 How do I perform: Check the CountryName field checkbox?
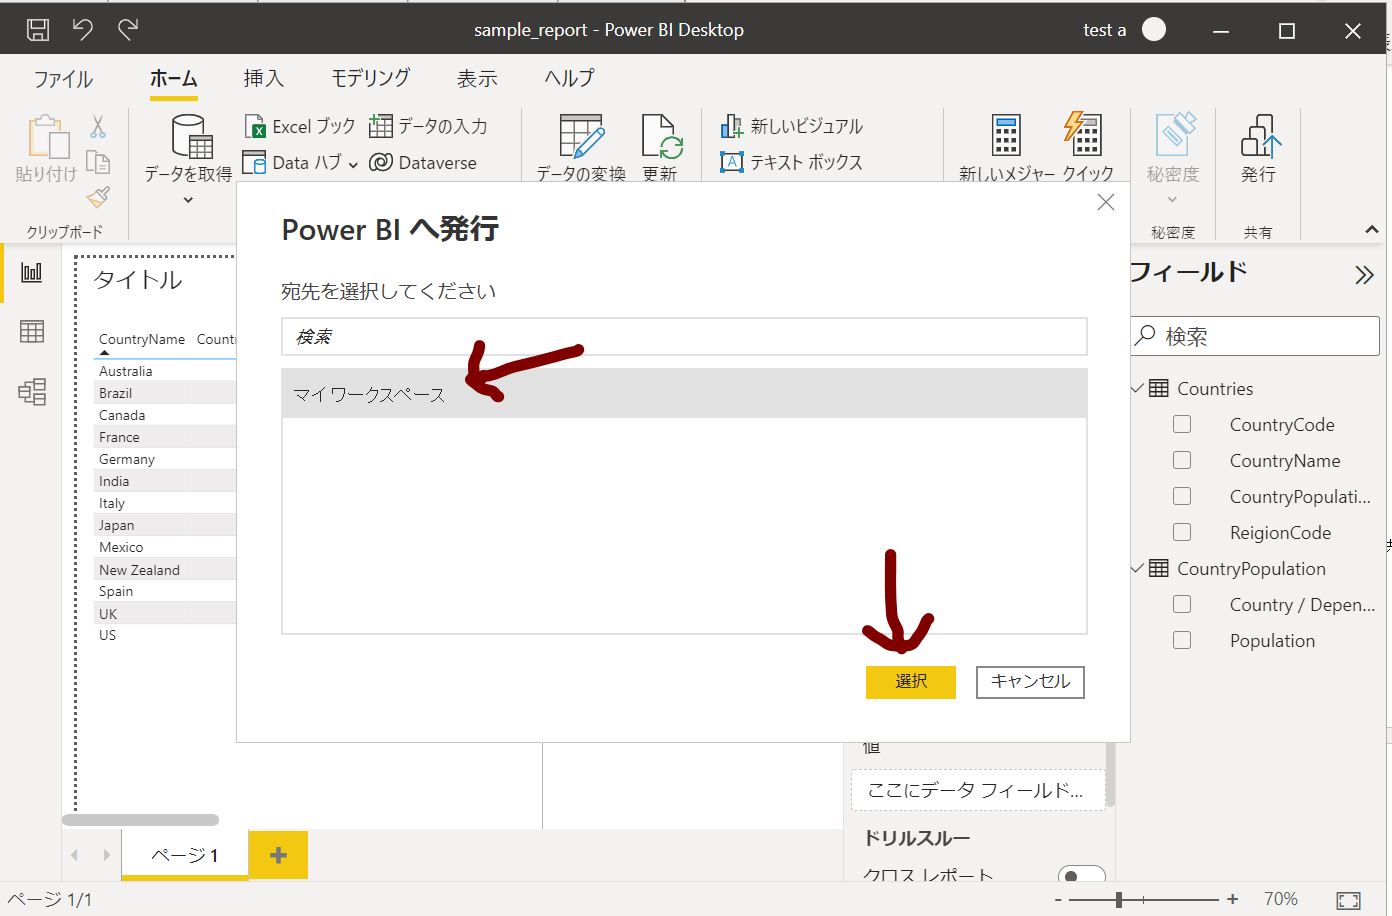[1182, 460]
